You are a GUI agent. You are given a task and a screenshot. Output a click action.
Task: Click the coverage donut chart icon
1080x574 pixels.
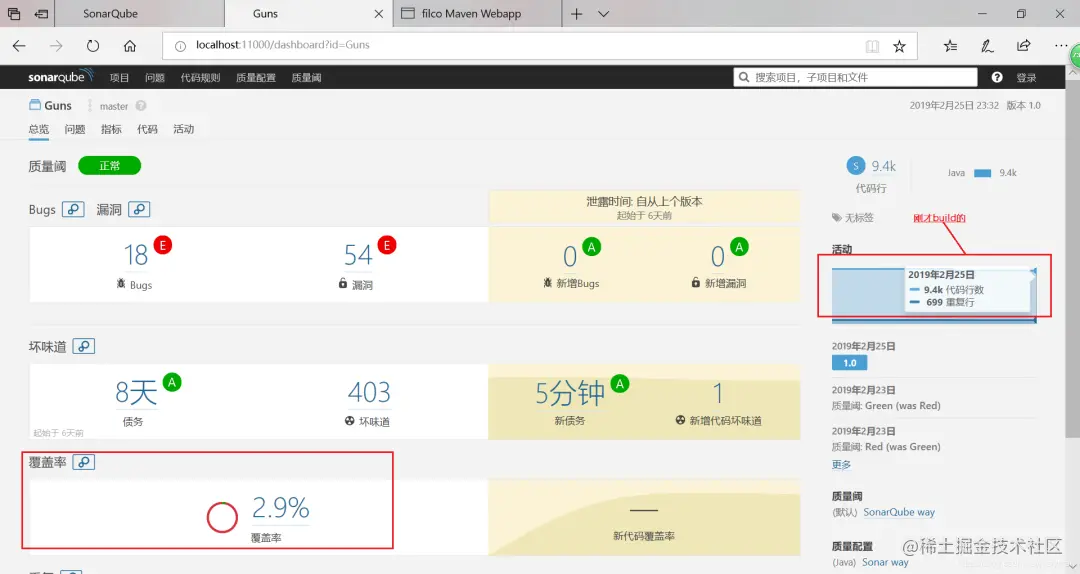pos(222,517)
